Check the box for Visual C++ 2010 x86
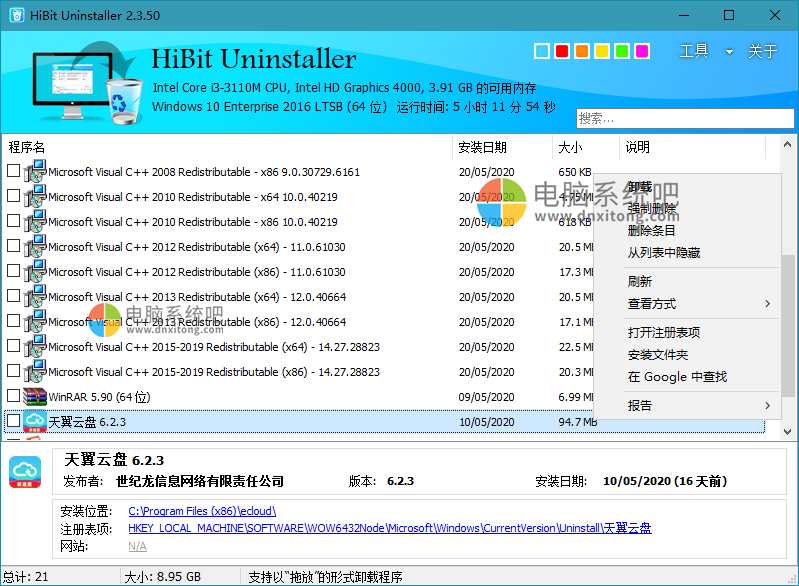799x586 pixels. (14, 221)
